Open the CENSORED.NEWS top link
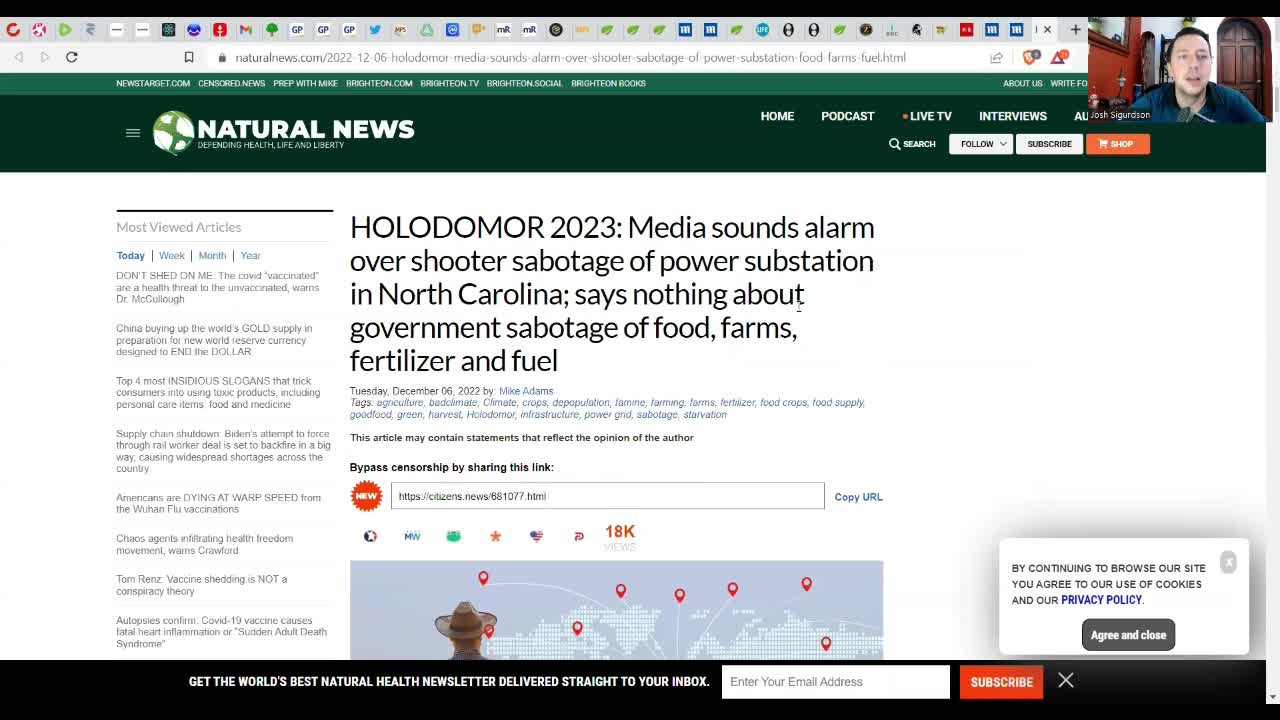This screenshot has height=720, width=1280. (x=231, y=83)
